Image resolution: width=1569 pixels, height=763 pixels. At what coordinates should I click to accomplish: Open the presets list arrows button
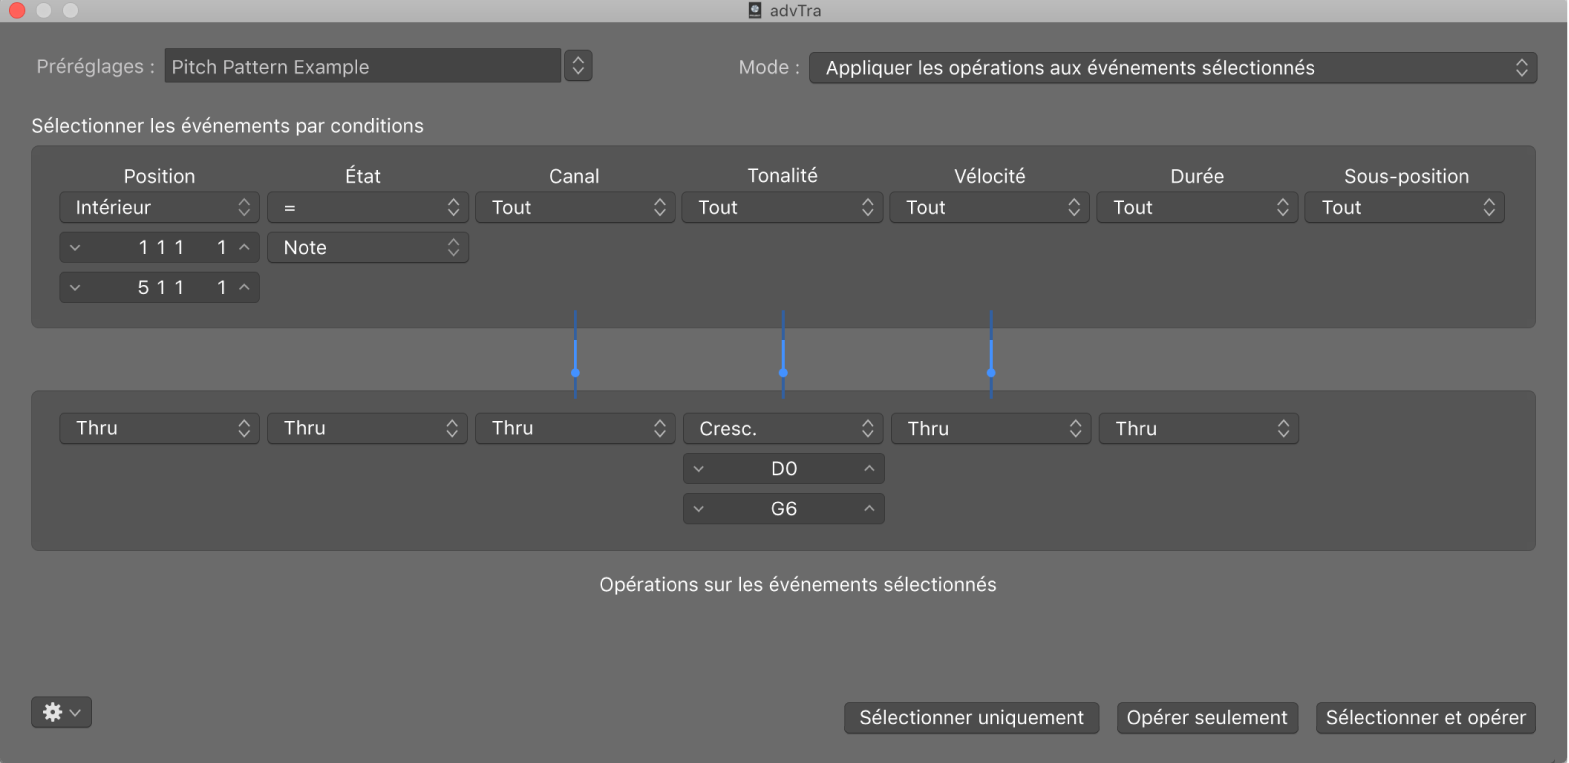click(x=578, y=66)
